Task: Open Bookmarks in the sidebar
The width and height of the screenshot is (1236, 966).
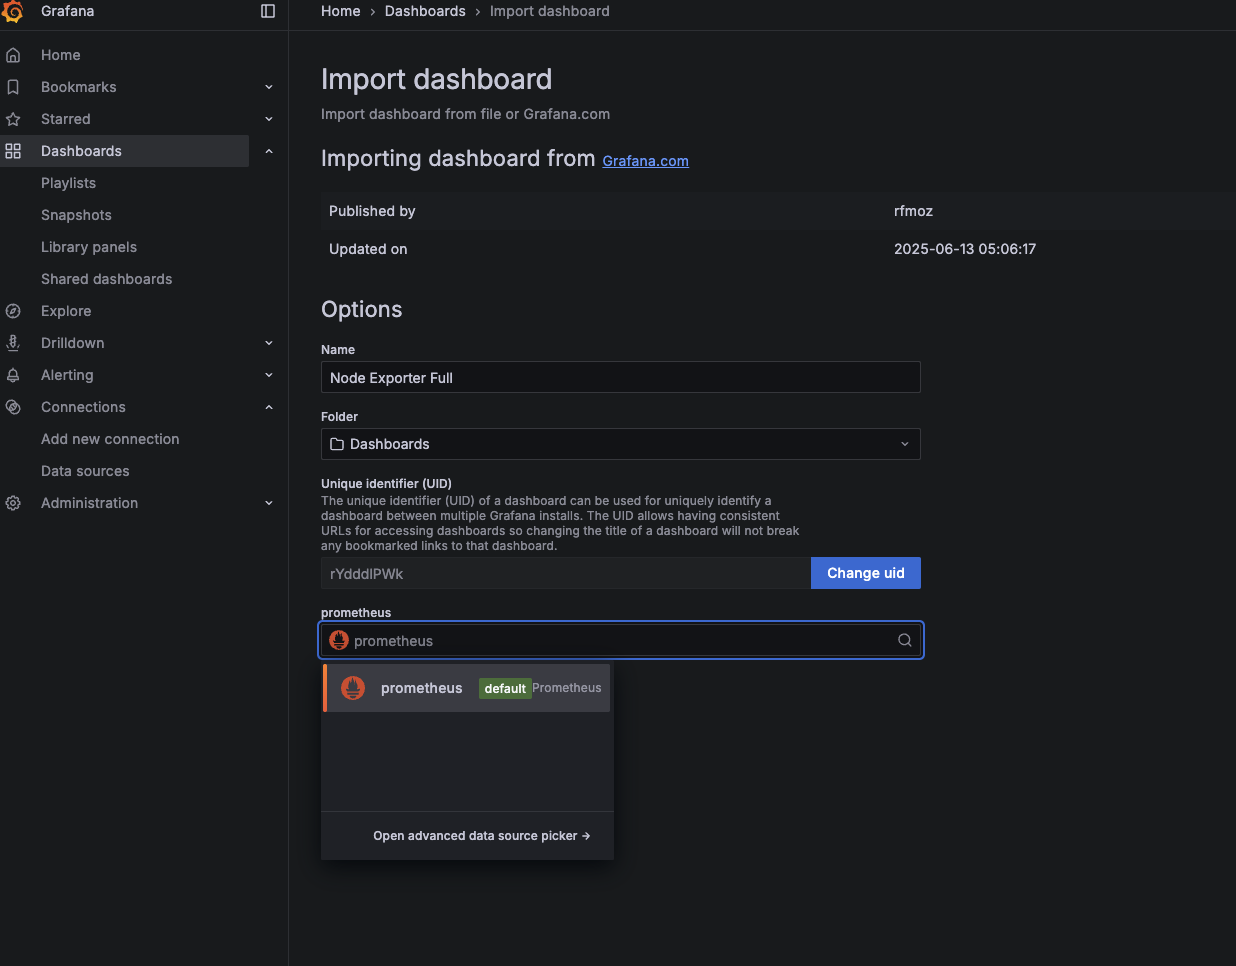Action: click(x=79, y=87)
